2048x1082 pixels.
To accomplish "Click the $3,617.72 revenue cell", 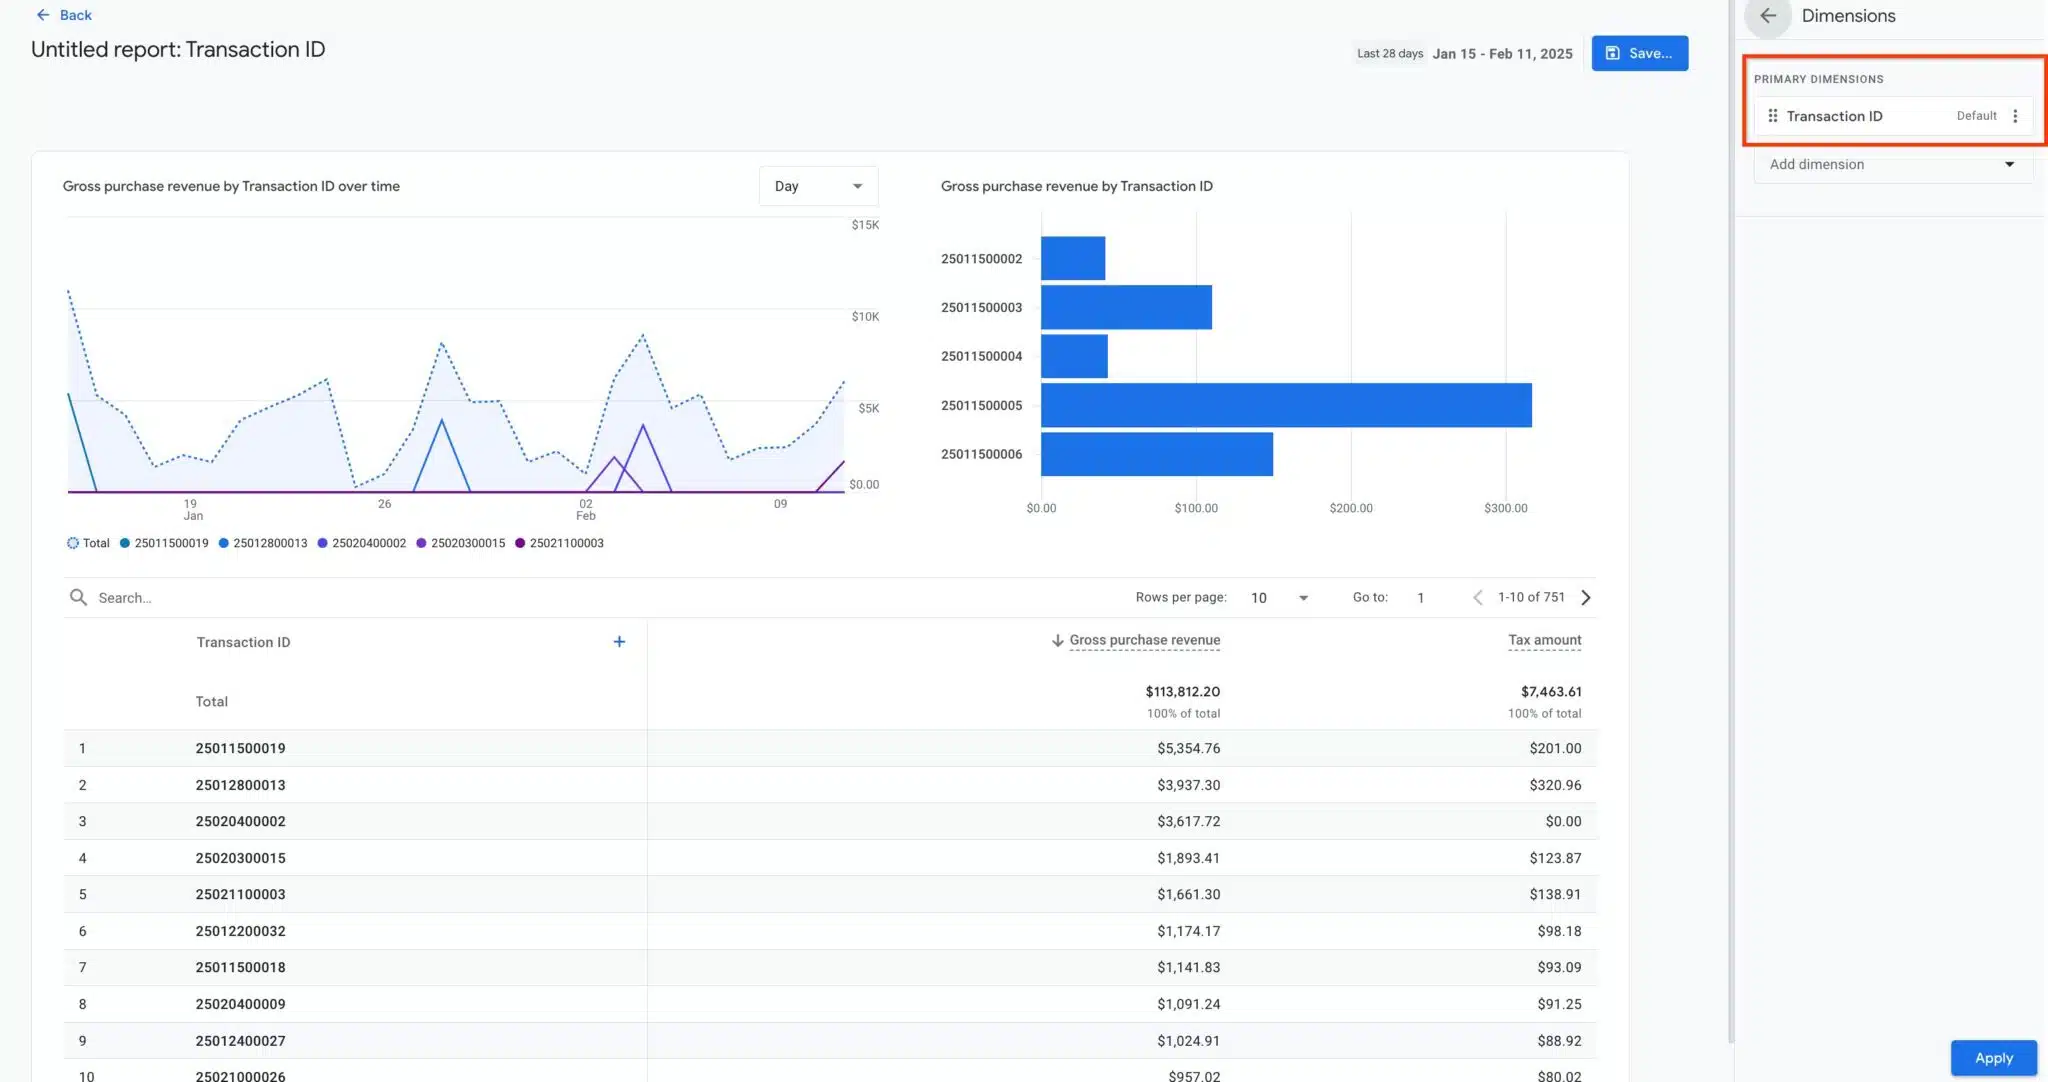I will 1188,821.
